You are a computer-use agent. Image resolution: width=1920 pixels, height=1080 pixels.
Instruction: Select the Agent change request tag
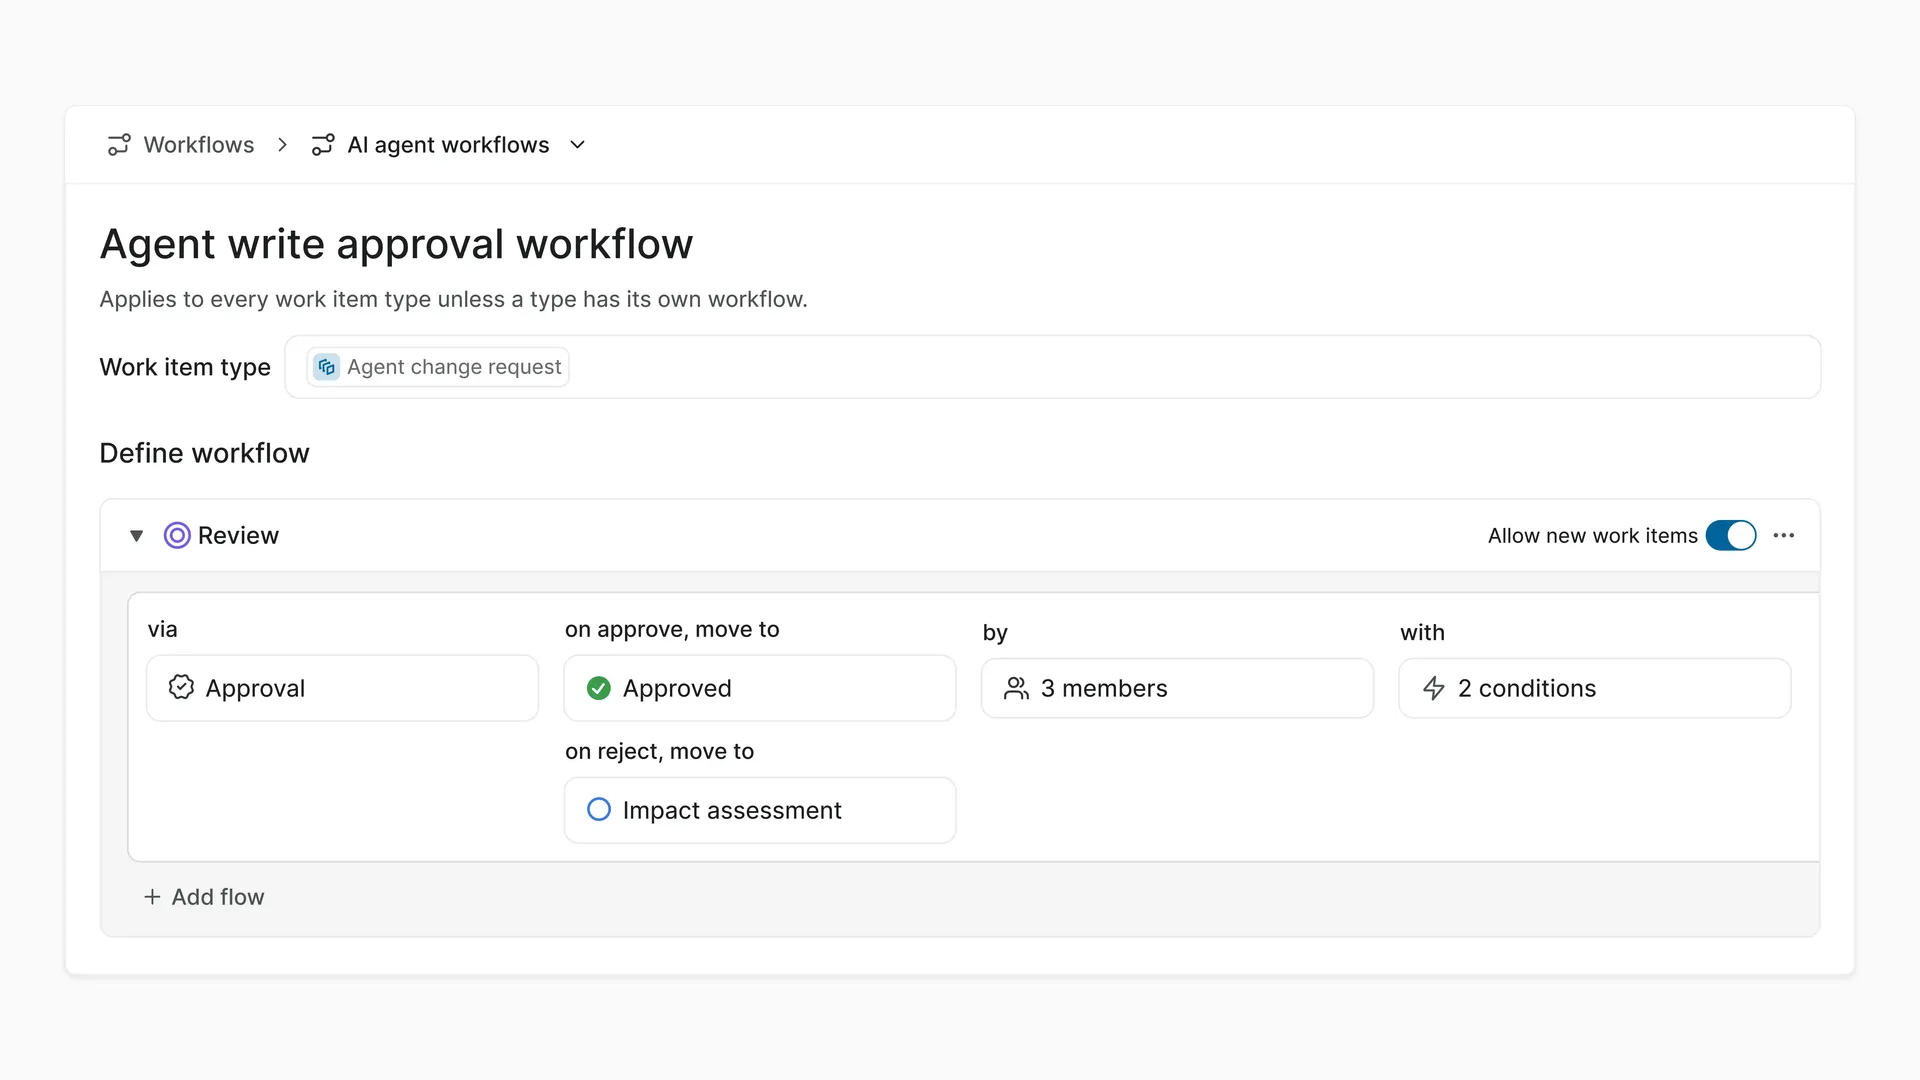[438, 367]
